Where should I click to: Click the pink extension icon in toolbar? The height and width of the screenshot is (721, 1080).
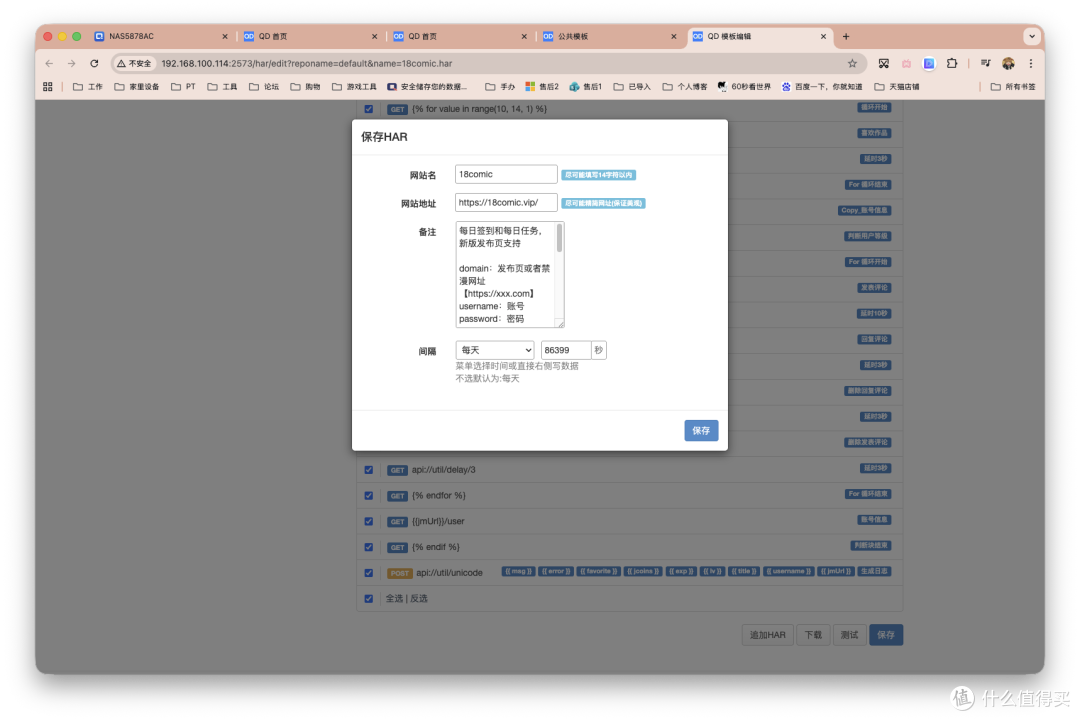pos(906,63)
